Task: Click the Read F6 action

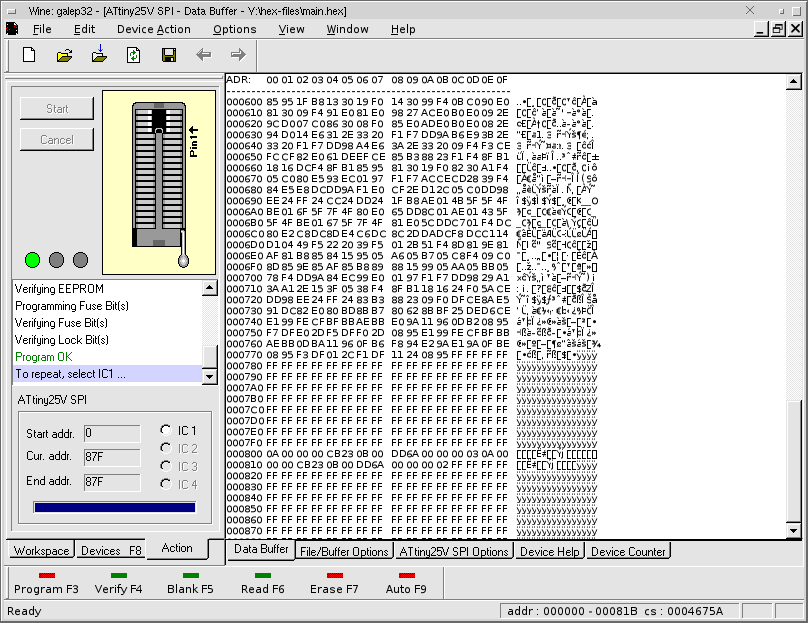Action: click(263, 583)
